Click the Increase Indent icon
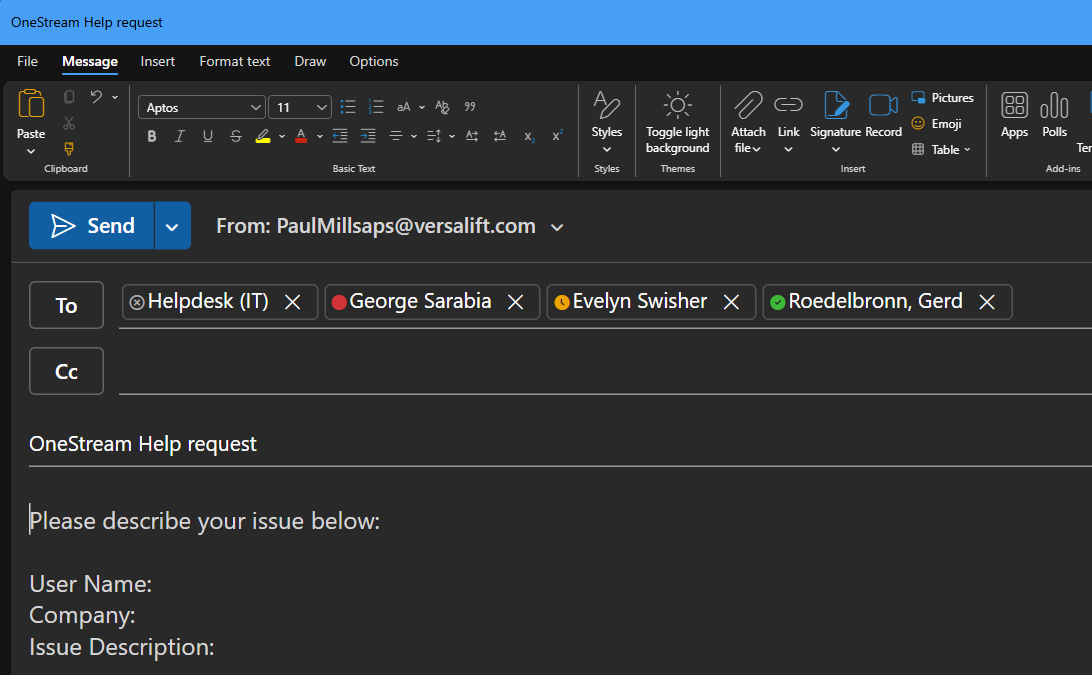 [x=368, y=136]
